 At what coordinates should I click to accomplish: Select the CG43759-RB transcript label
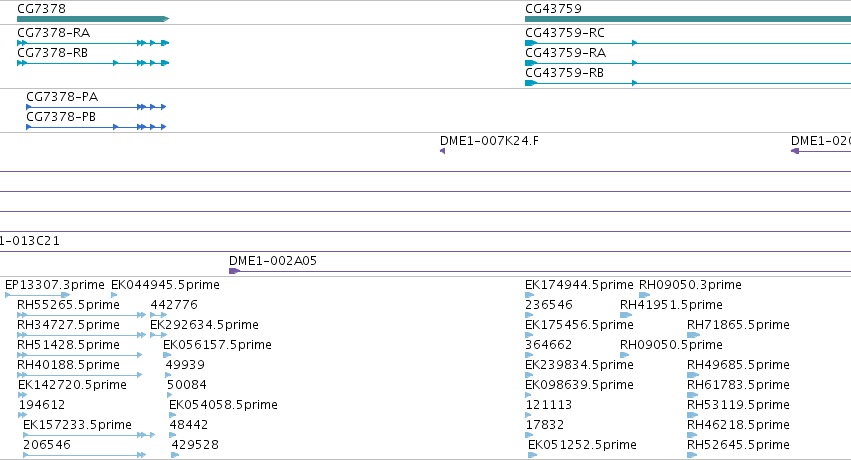[x=564, y=73]
